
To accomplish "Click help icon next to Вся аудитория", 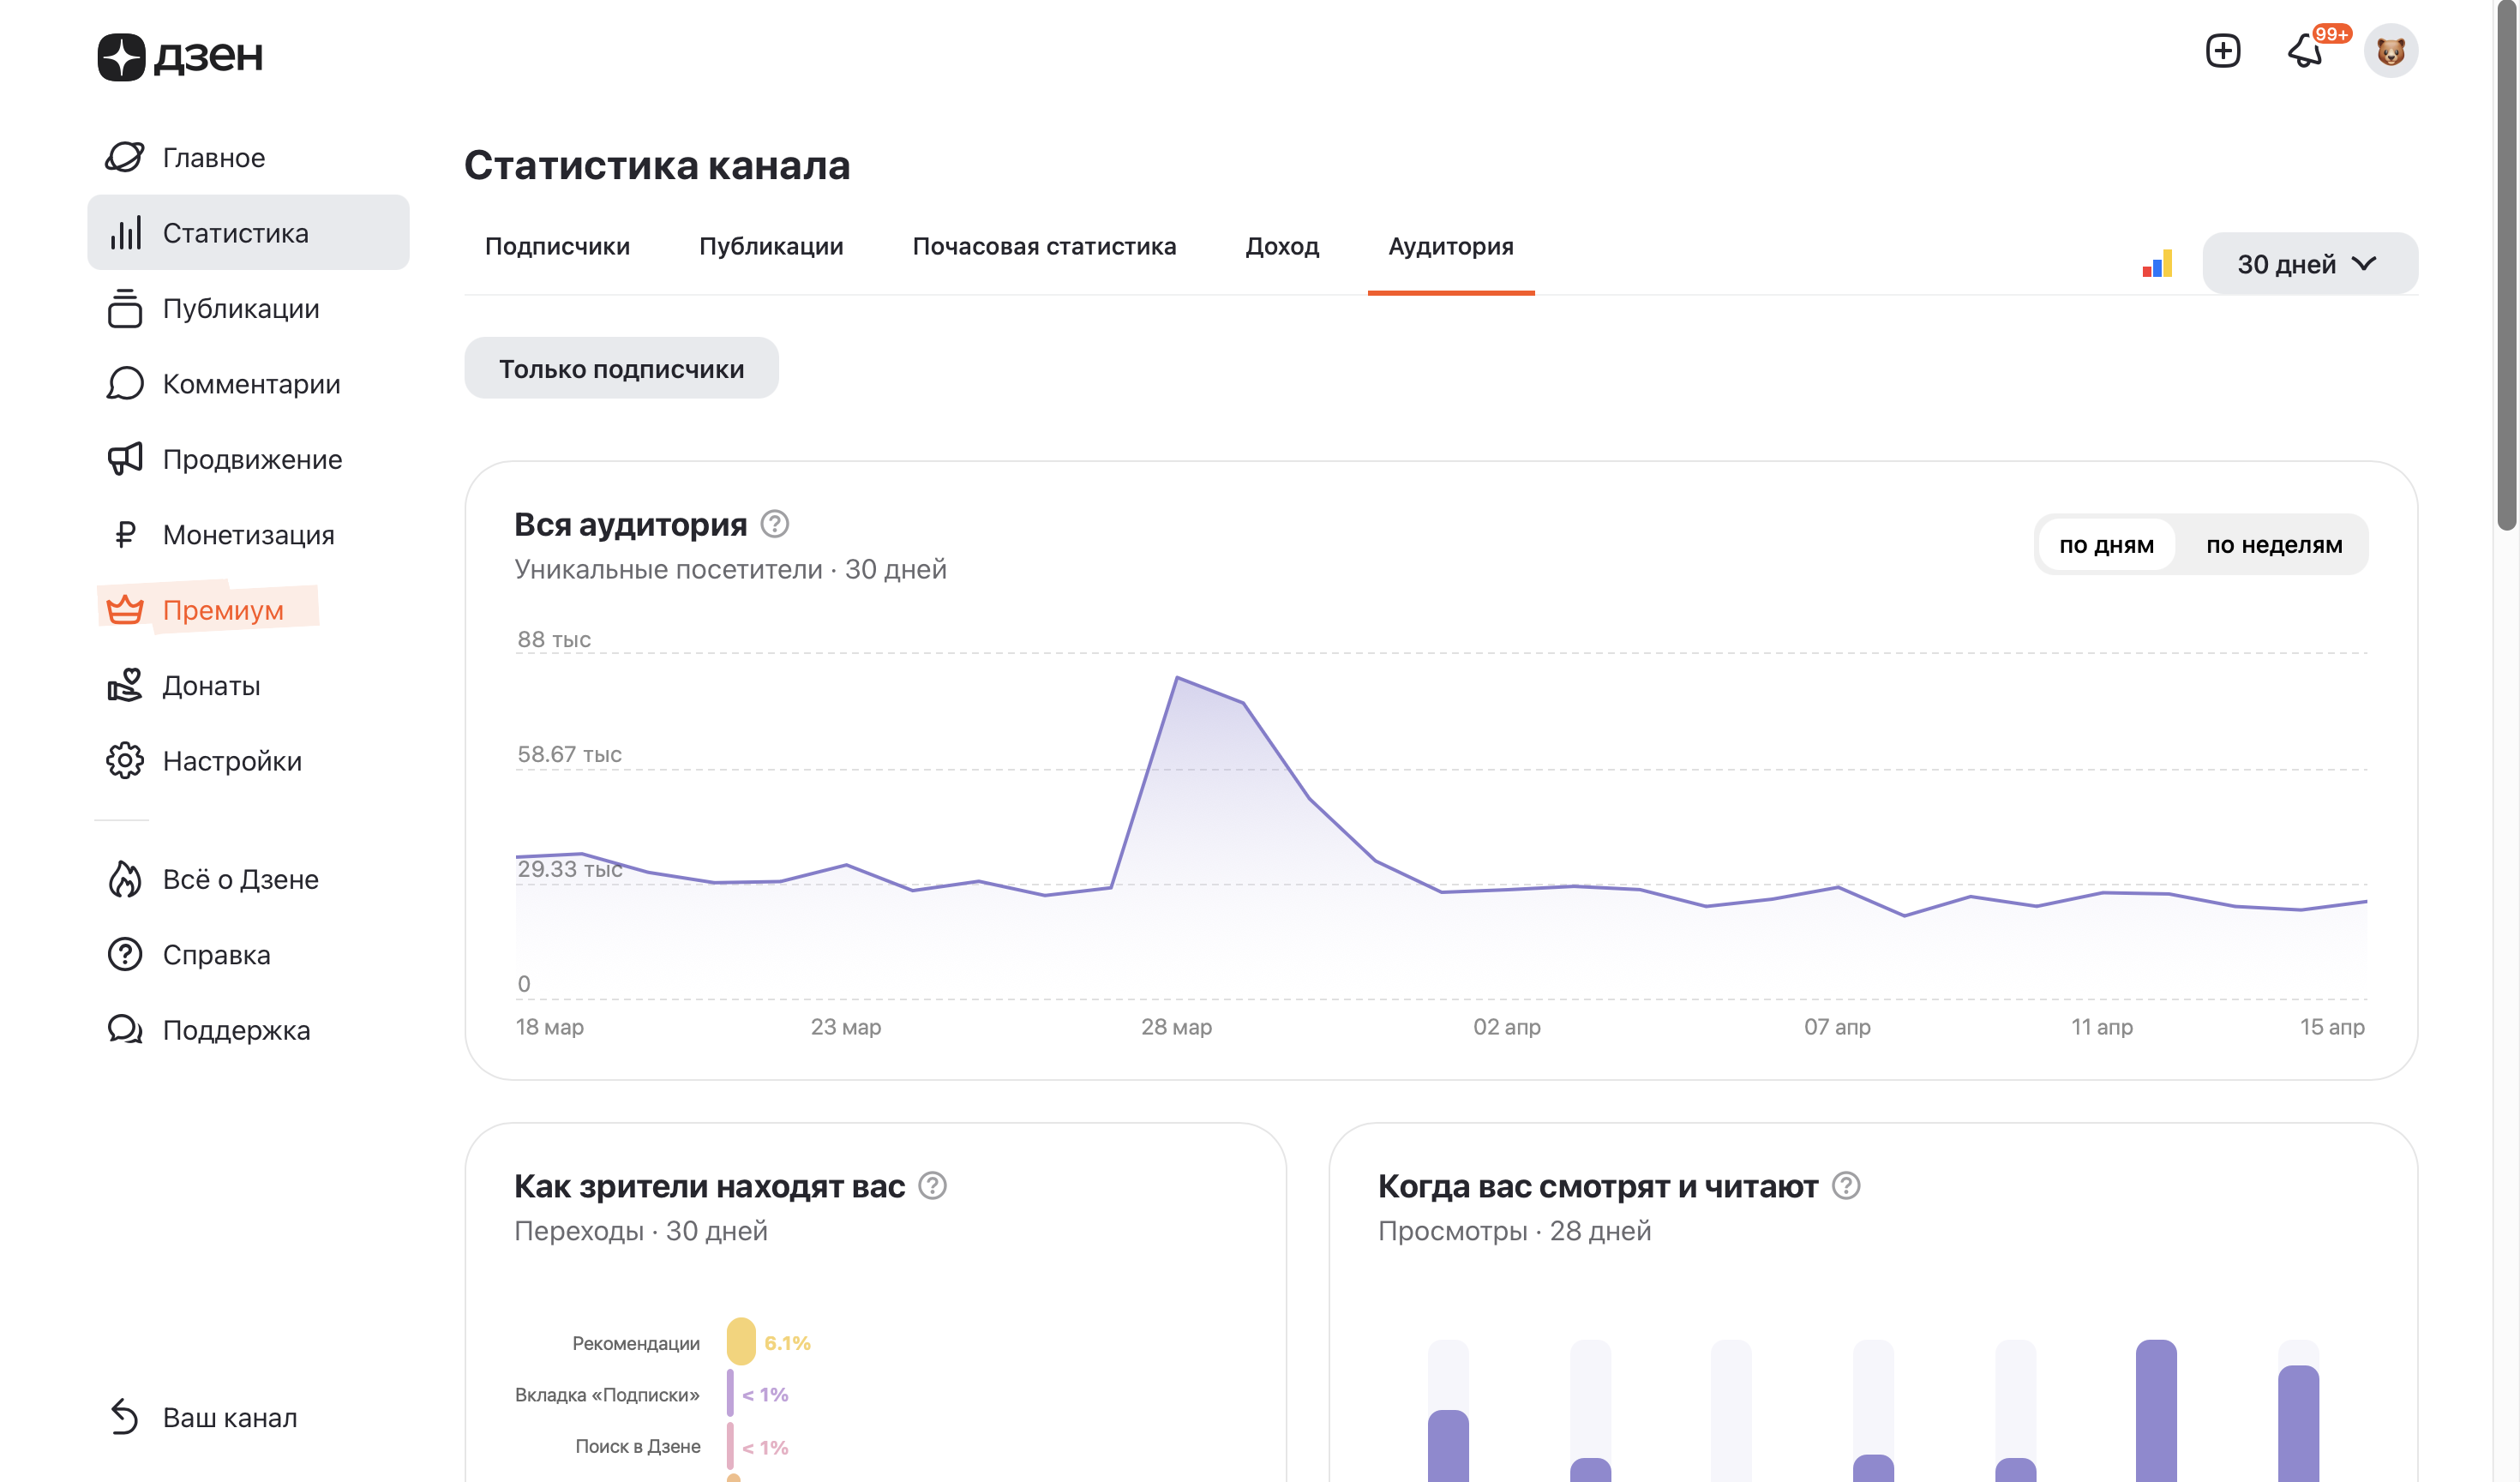I will [774, 524].
